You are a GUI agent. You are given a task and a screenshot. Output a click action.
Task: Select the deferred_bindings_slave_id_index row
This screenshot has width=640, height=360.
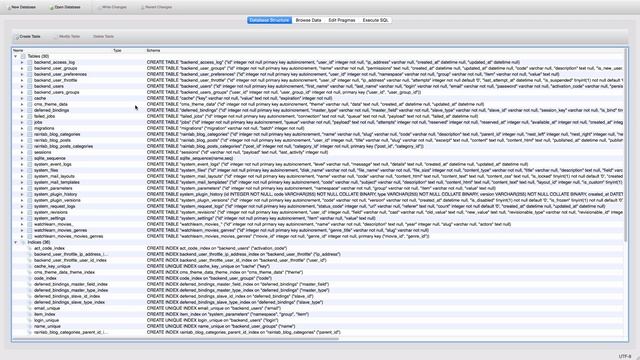[318, 296]
